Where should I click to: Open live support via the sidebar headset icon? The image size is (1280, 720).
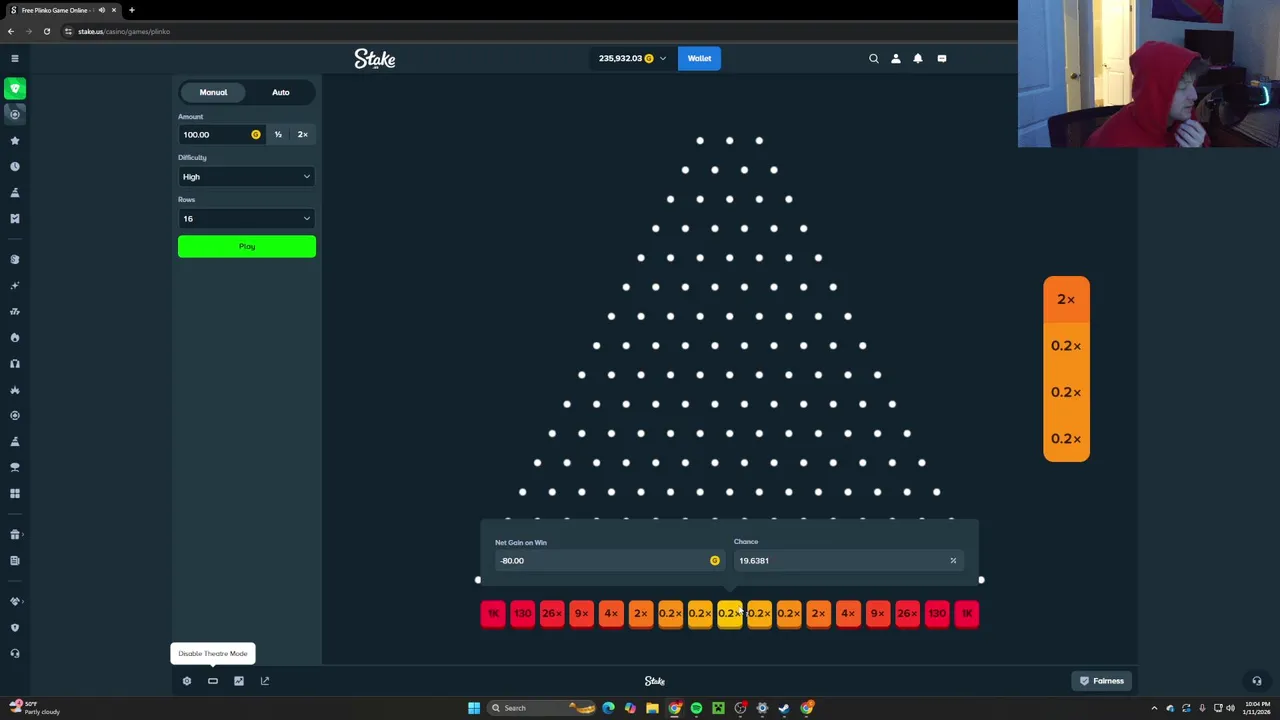(15, 653)
